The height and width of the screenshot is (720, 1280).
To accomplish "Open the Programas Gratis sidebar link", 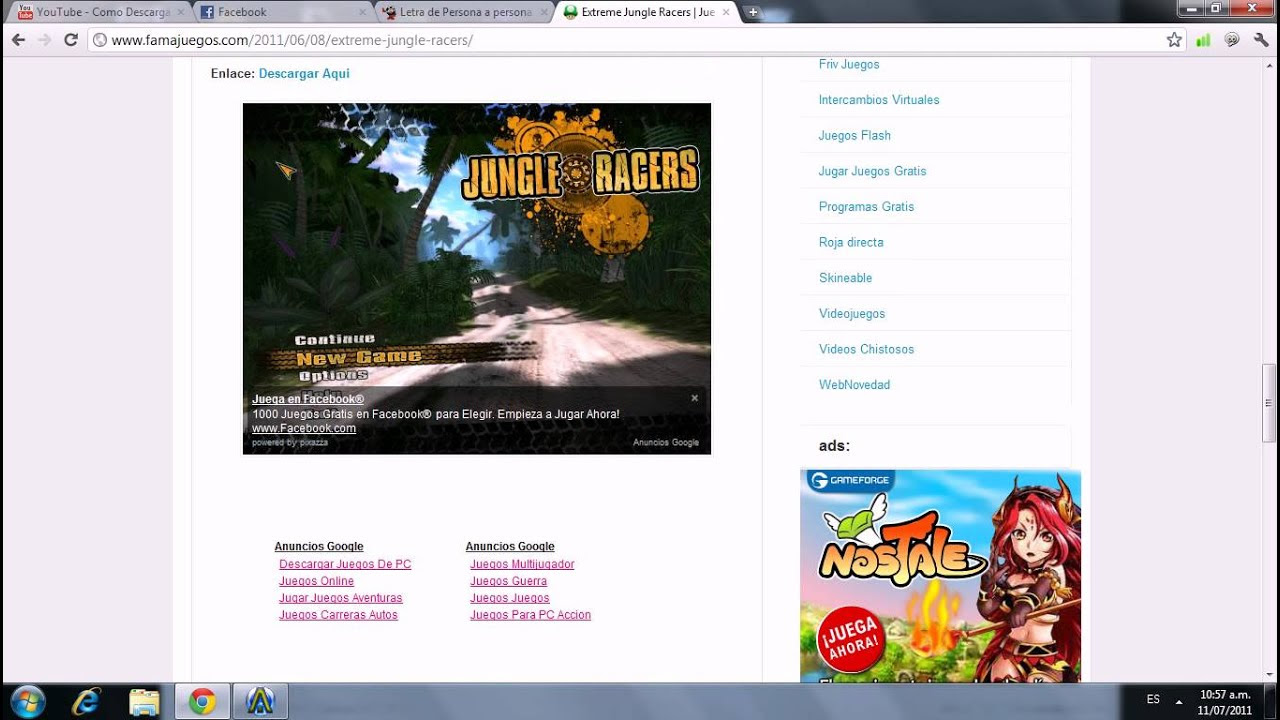I will [866, 207].
